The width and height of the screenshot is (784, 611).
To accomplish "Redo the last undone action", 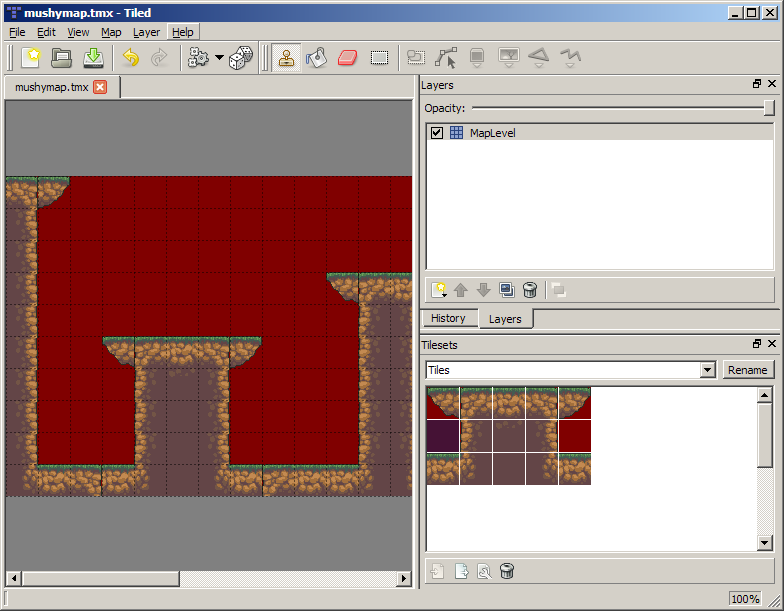I will coord(160,58).
